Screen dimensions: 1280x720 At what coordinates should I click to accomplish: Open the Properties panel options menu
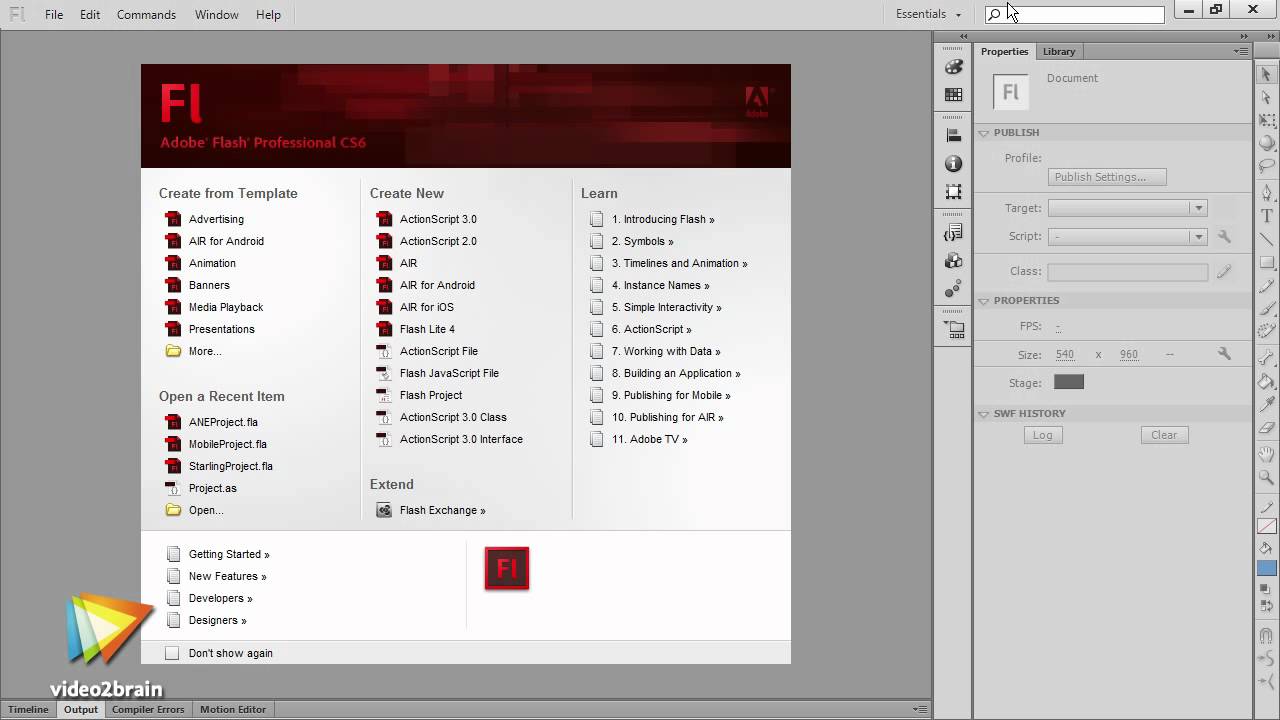pyautogui.click(x=1241, y=51)
